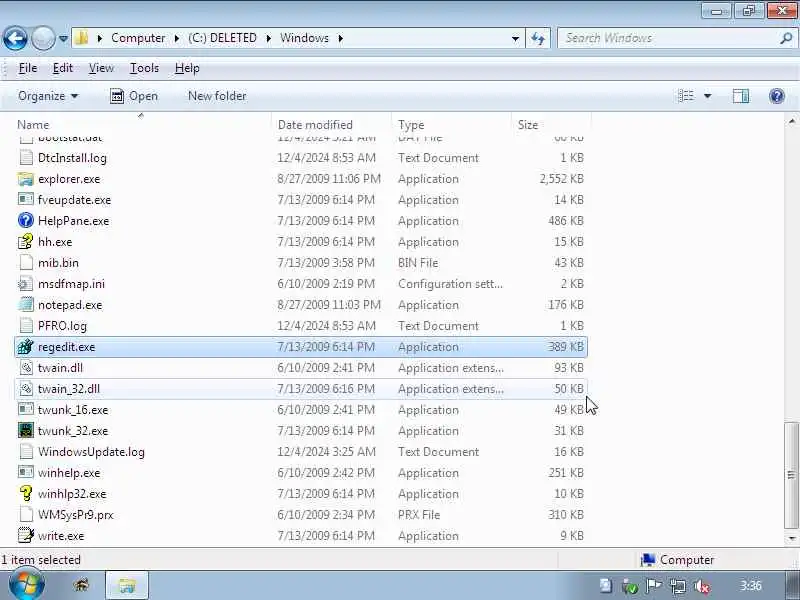Click the 2,552 KB size cell
Screen dimensions: 800x600
[561, 179]
